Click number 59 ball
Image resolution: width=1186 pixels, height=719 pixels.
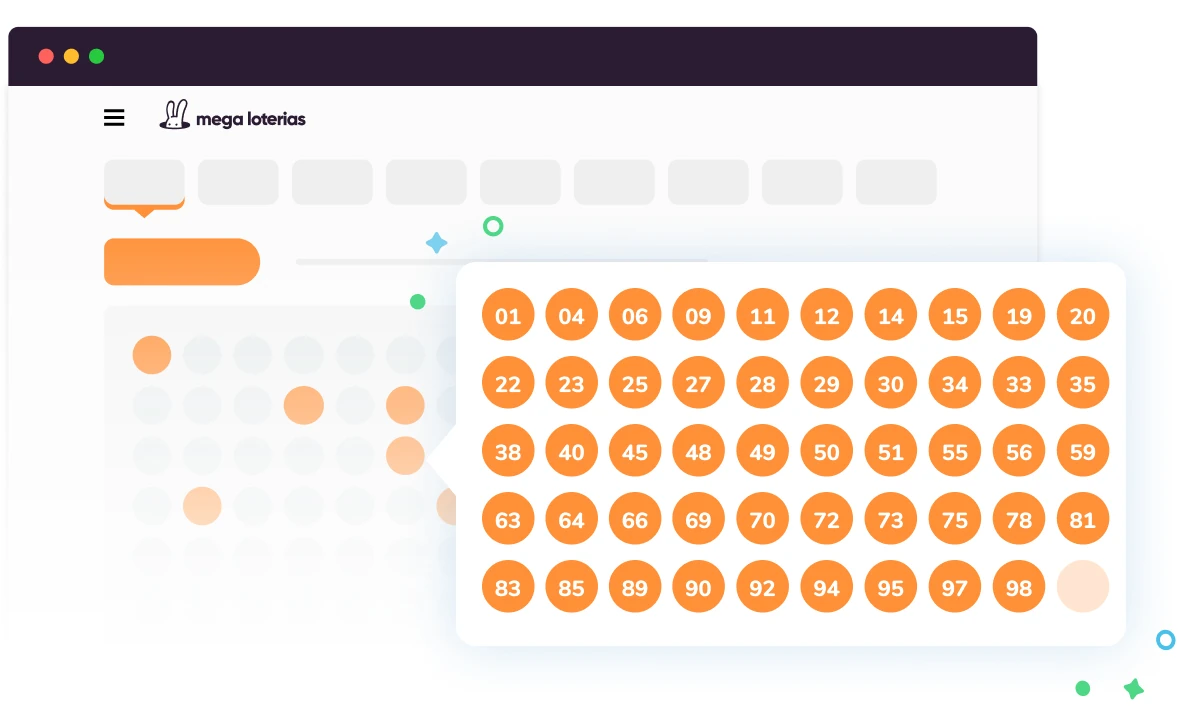pyautogui.click(x=1082, y=451)
